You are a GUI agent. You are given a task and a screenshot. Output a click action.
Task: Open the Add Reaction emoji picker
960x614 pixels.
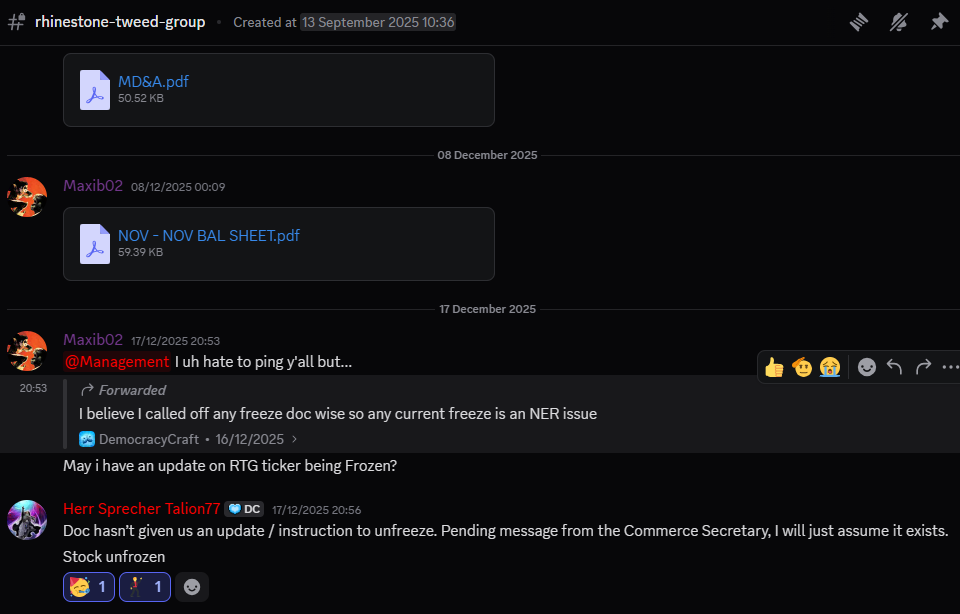coord(867,367)
